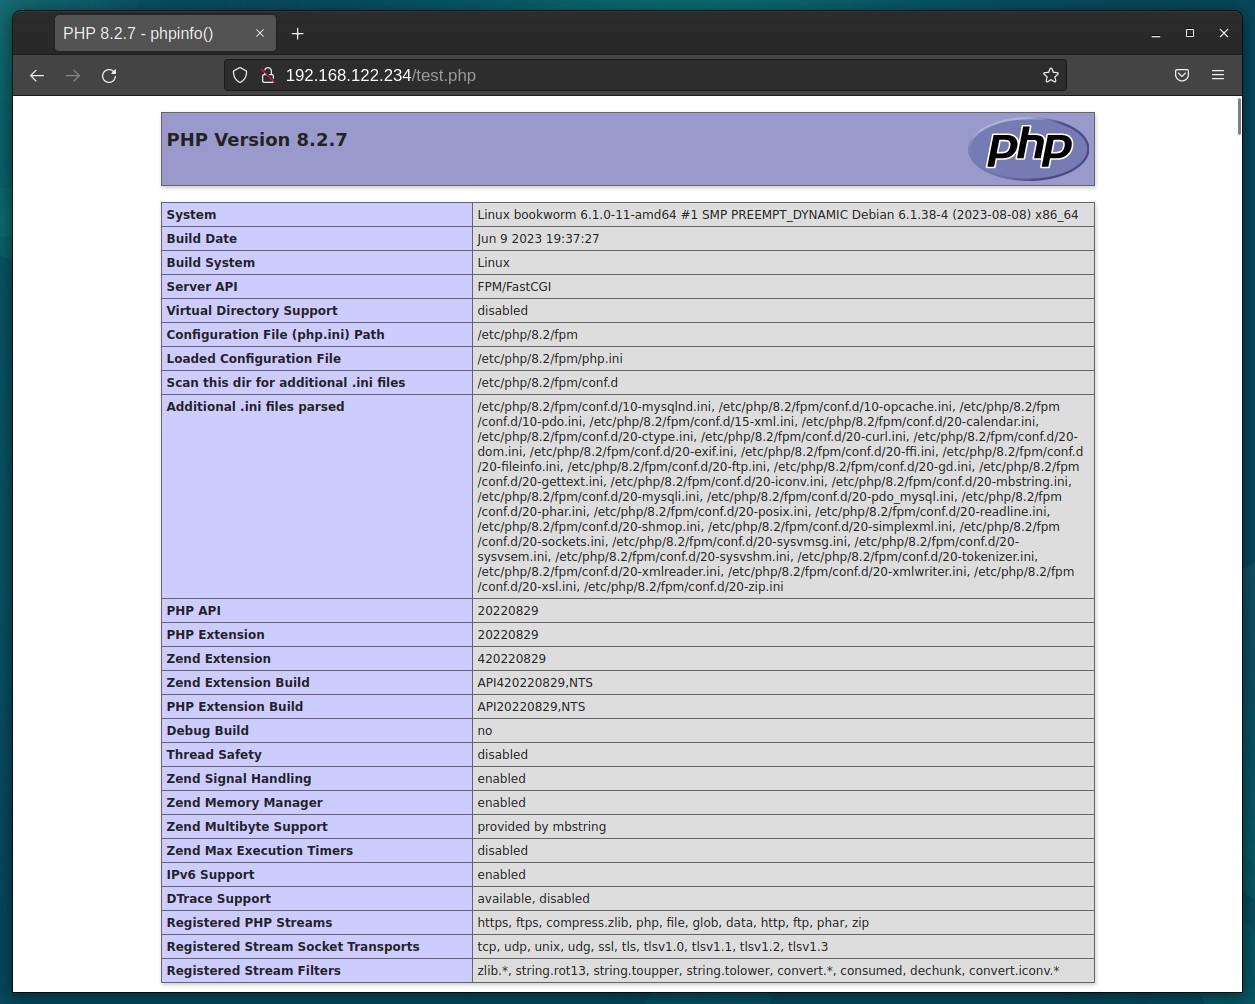
Task: Click the insecure connection padlock icon
Action: click(267, 75)
